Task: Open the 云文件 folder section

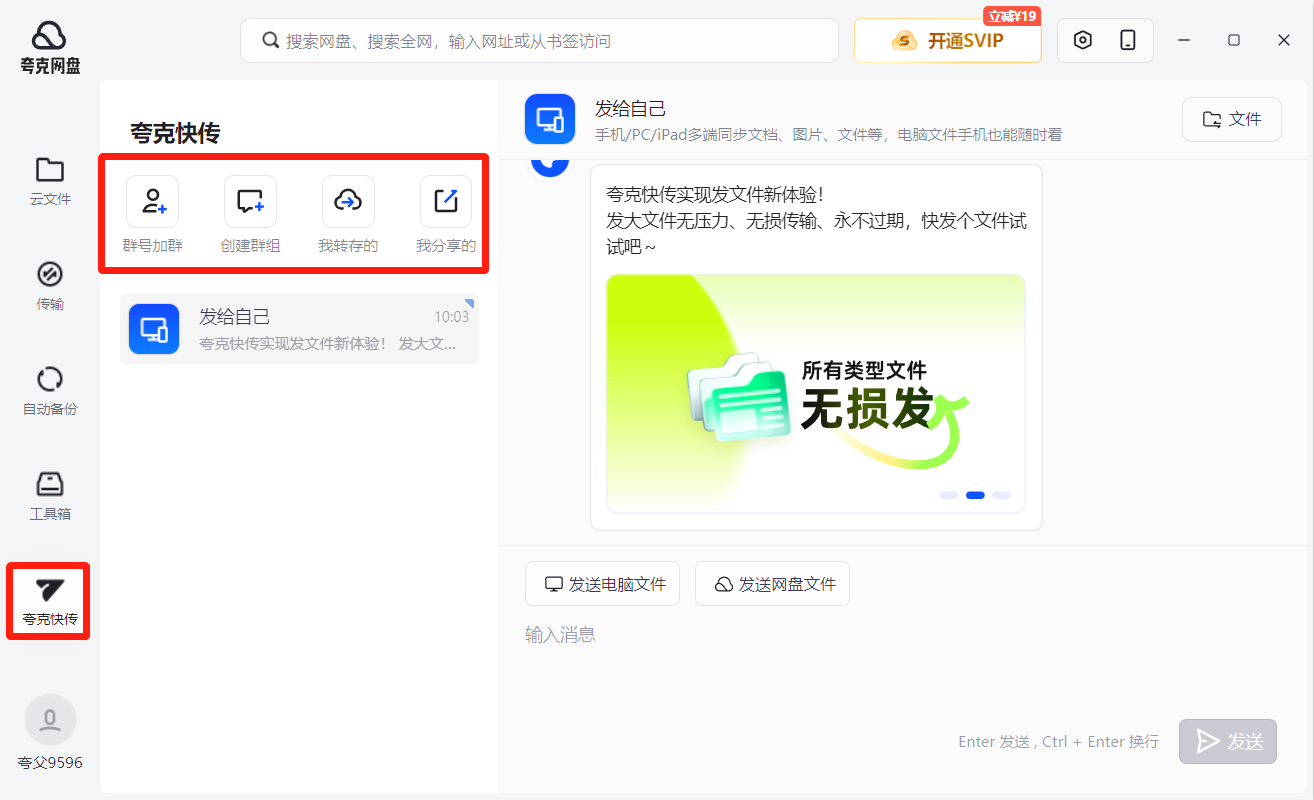Action: (50, 180)
